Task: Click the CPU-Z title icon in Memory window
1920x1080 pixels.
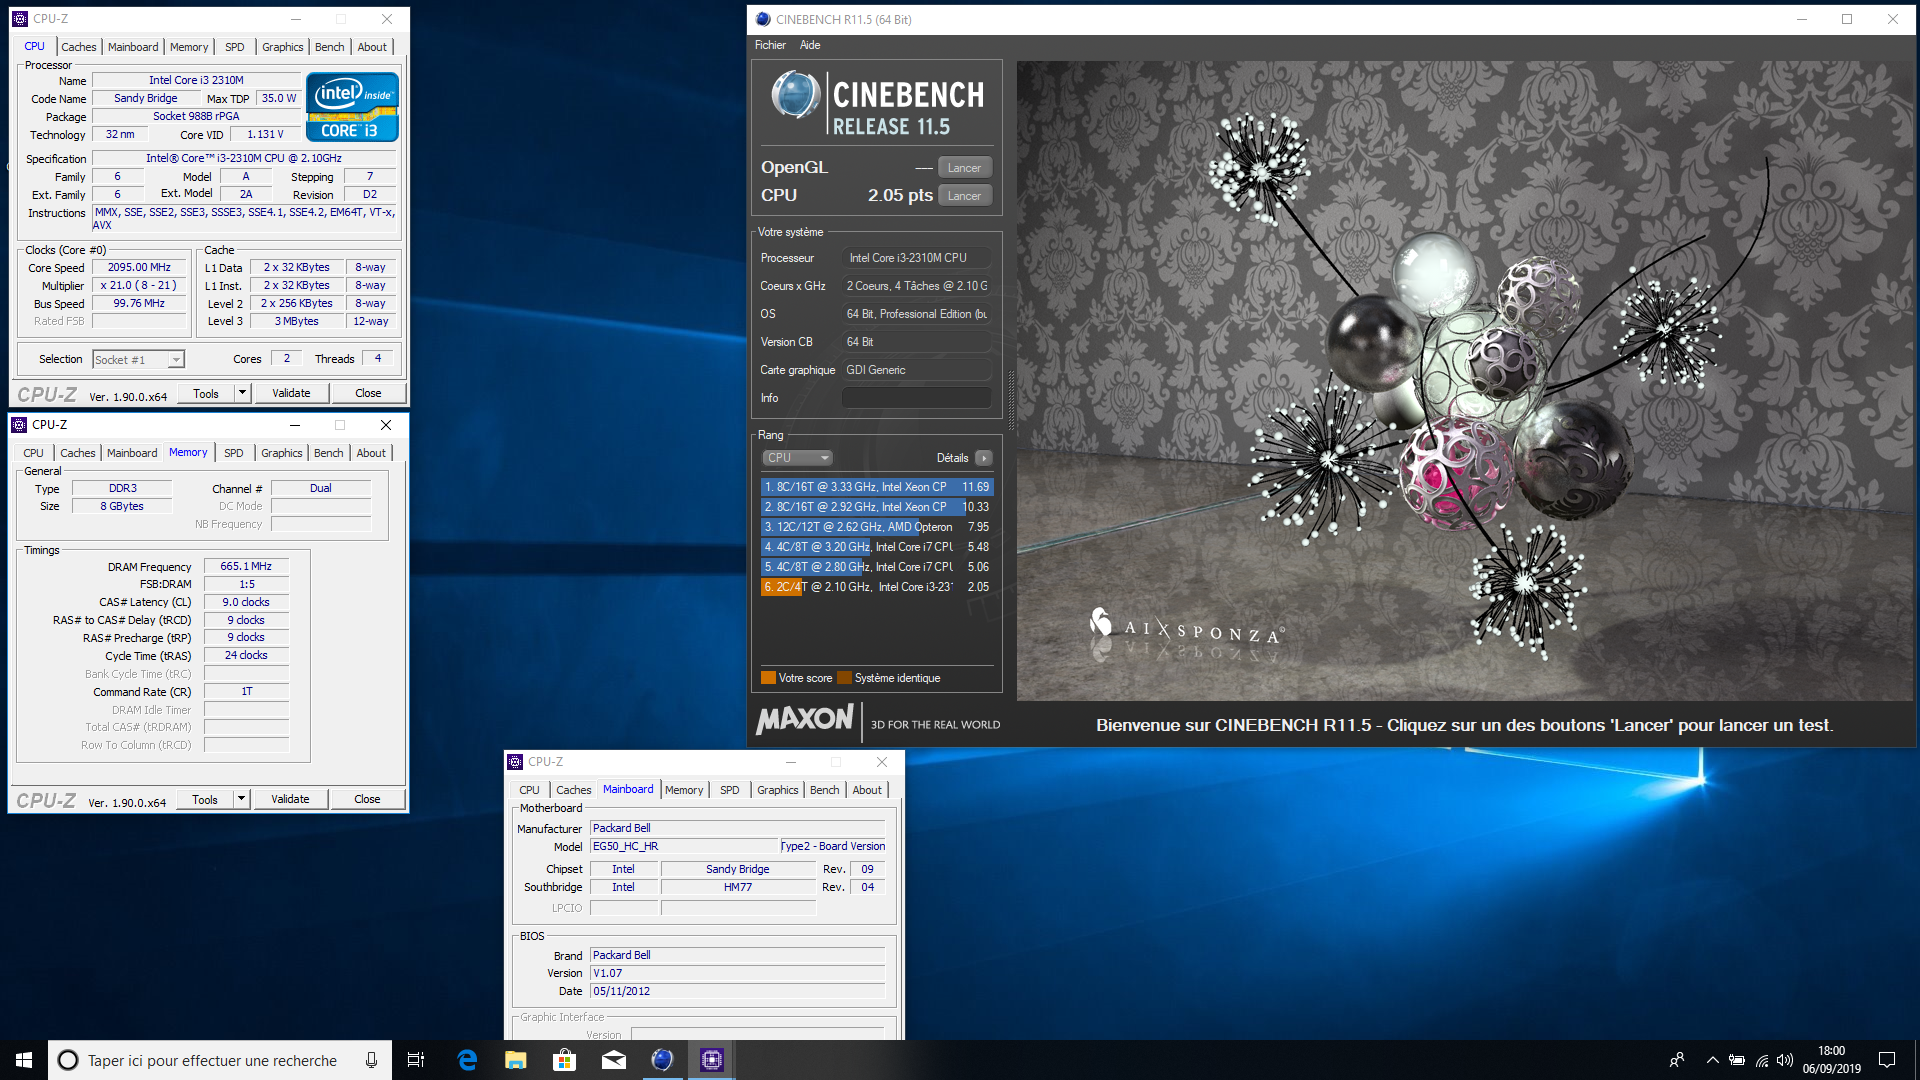Action: tap(19, 425)
